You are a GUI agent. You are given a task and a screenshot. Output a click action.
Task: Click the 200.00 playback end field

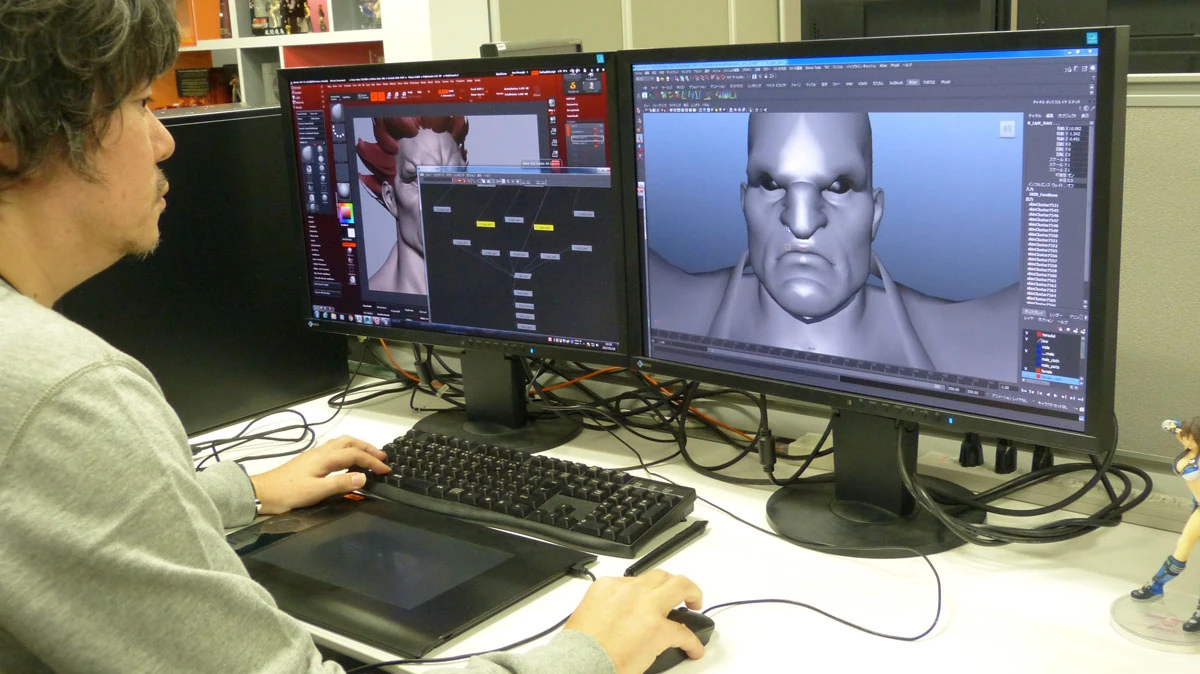(956, 389)
